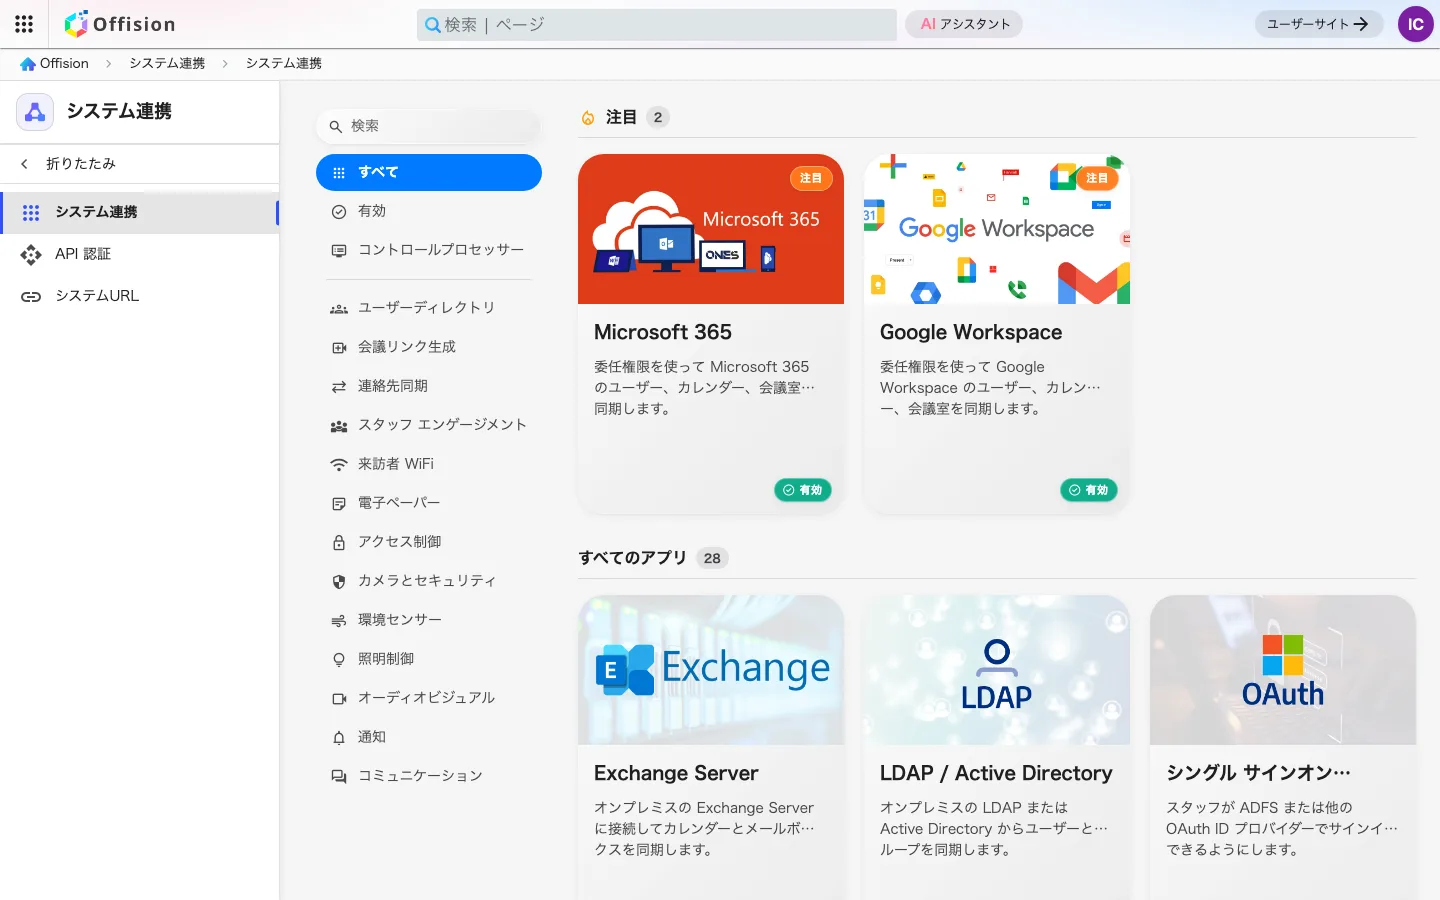Open the IC user avatar
The height and width of the screenshot is (900, 1440).
coord(1415,24)
